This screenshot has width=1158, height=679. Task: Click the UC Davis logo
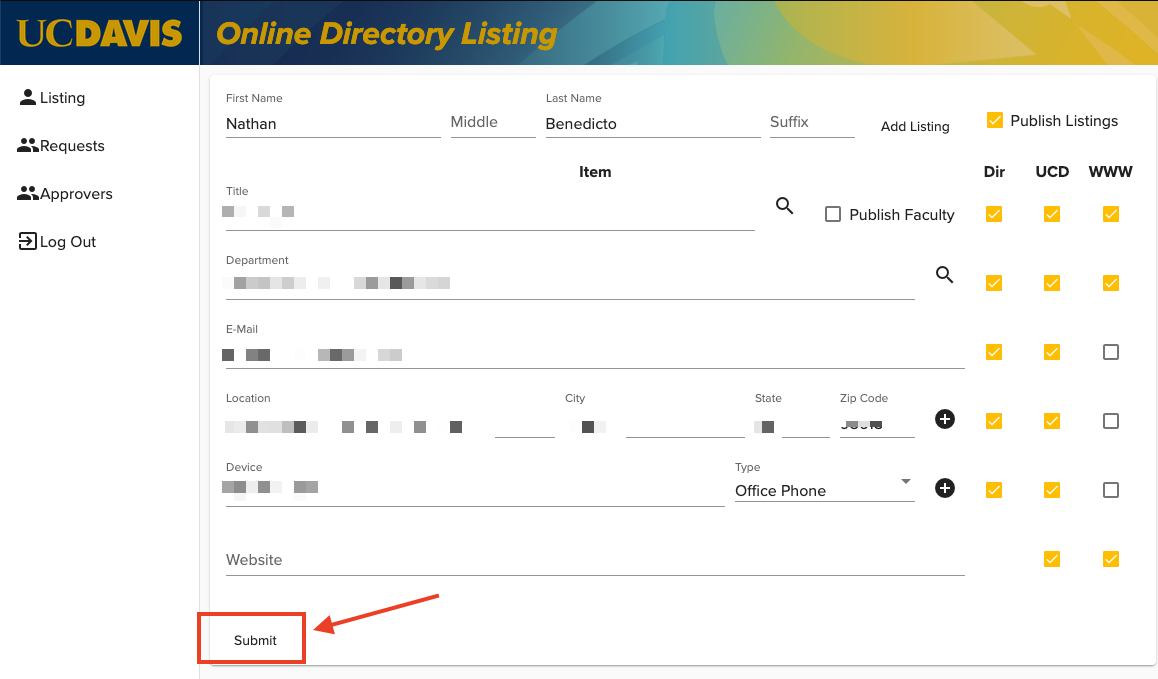coord(99,33)
